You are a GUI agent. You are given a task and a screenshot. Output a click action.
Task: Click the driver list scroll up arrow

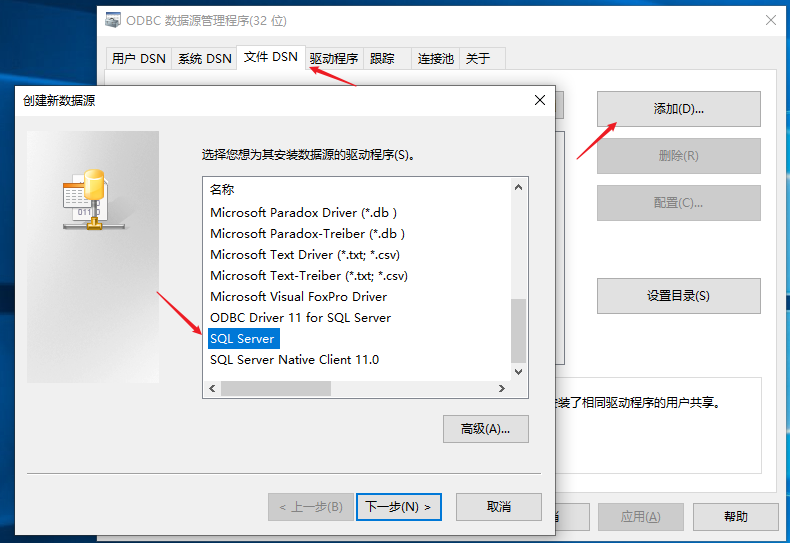[518, 187]
